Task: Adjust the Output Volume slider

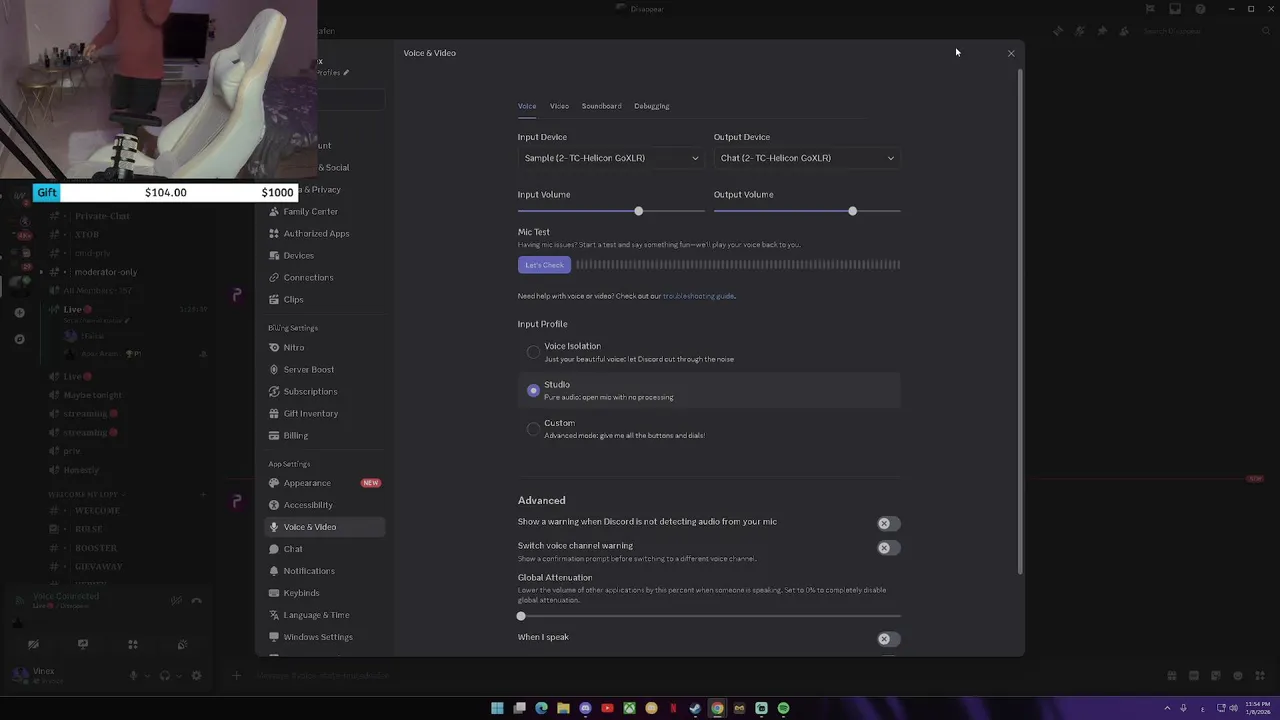Action: [852, 211]
